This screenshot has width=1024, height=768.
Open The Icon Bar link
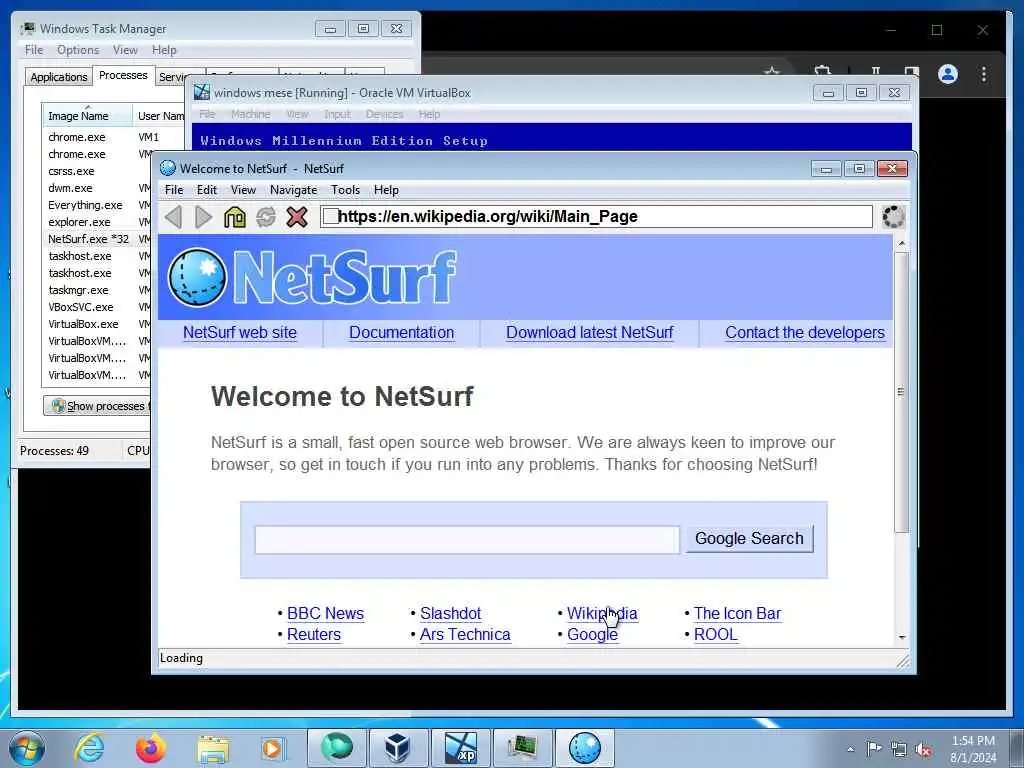pos(737,613)
